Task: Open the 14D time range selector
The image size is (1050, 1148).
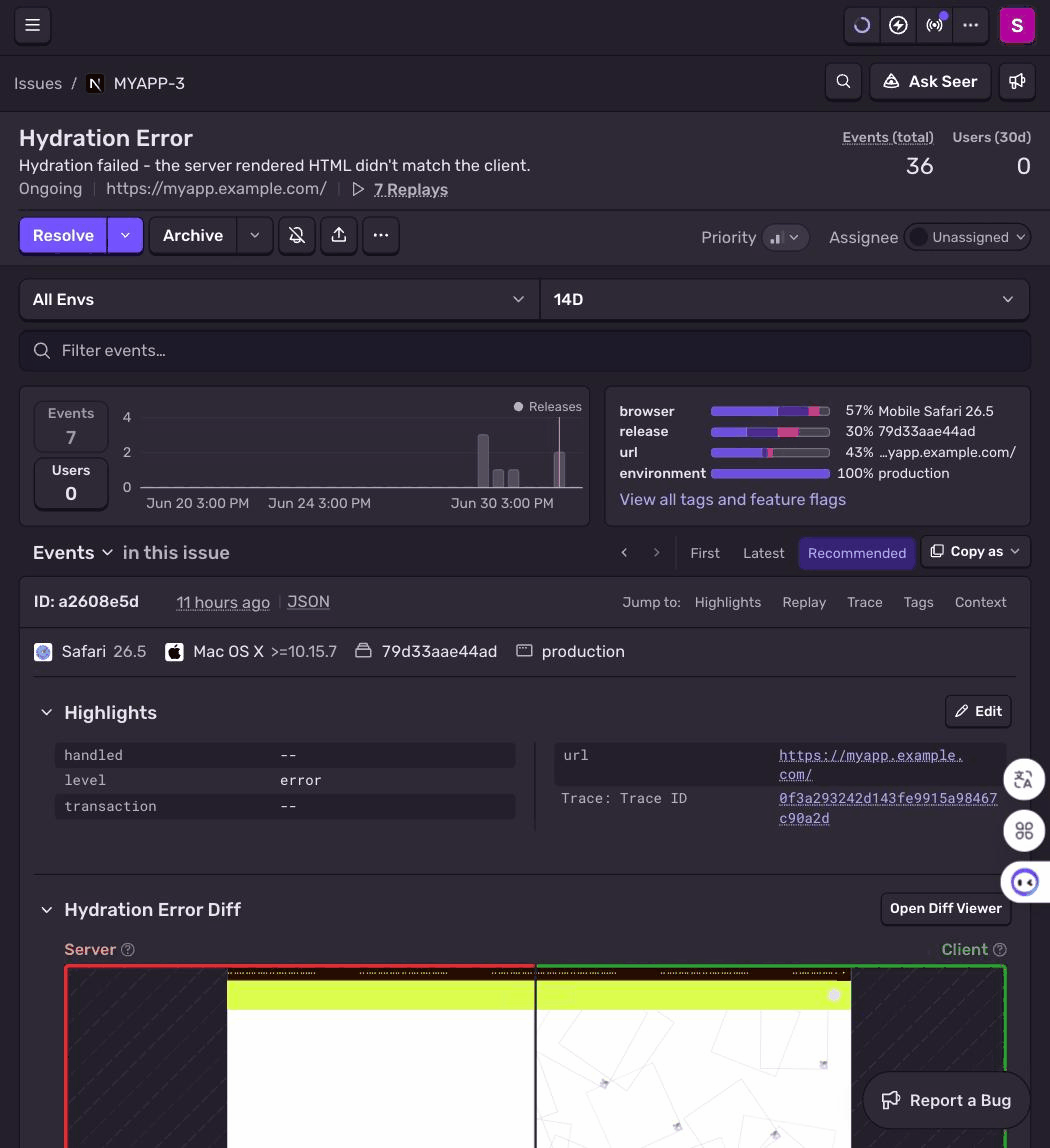Action: [784, 299]
